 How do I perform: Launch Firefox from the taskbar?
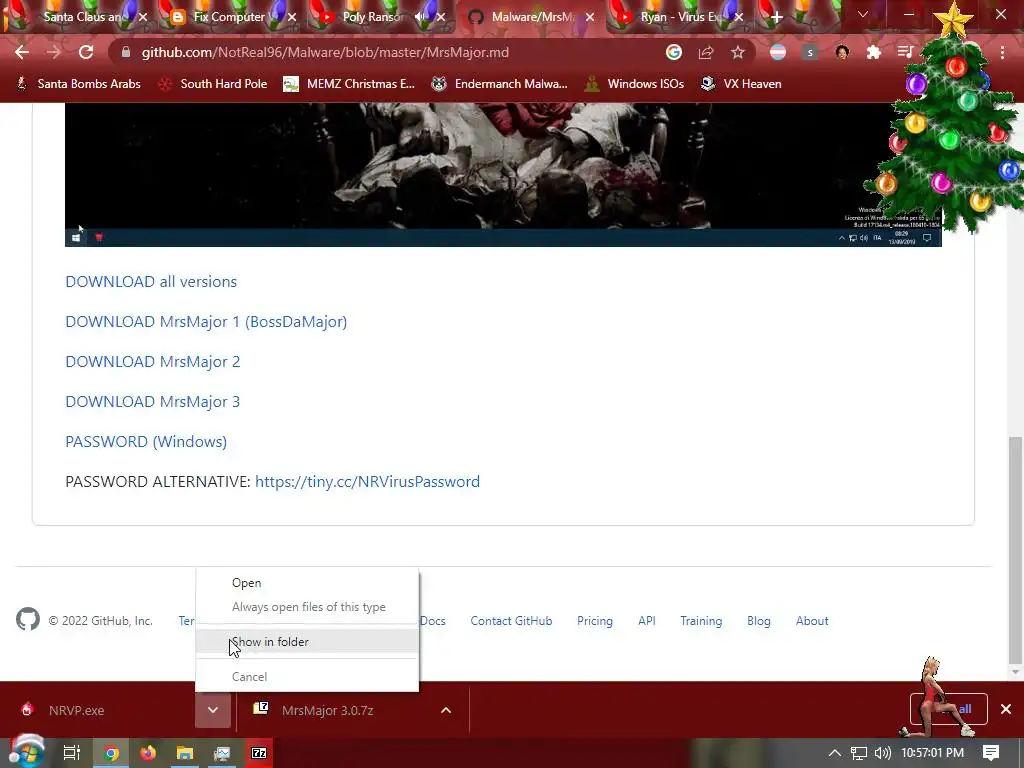tap(148, 753)
